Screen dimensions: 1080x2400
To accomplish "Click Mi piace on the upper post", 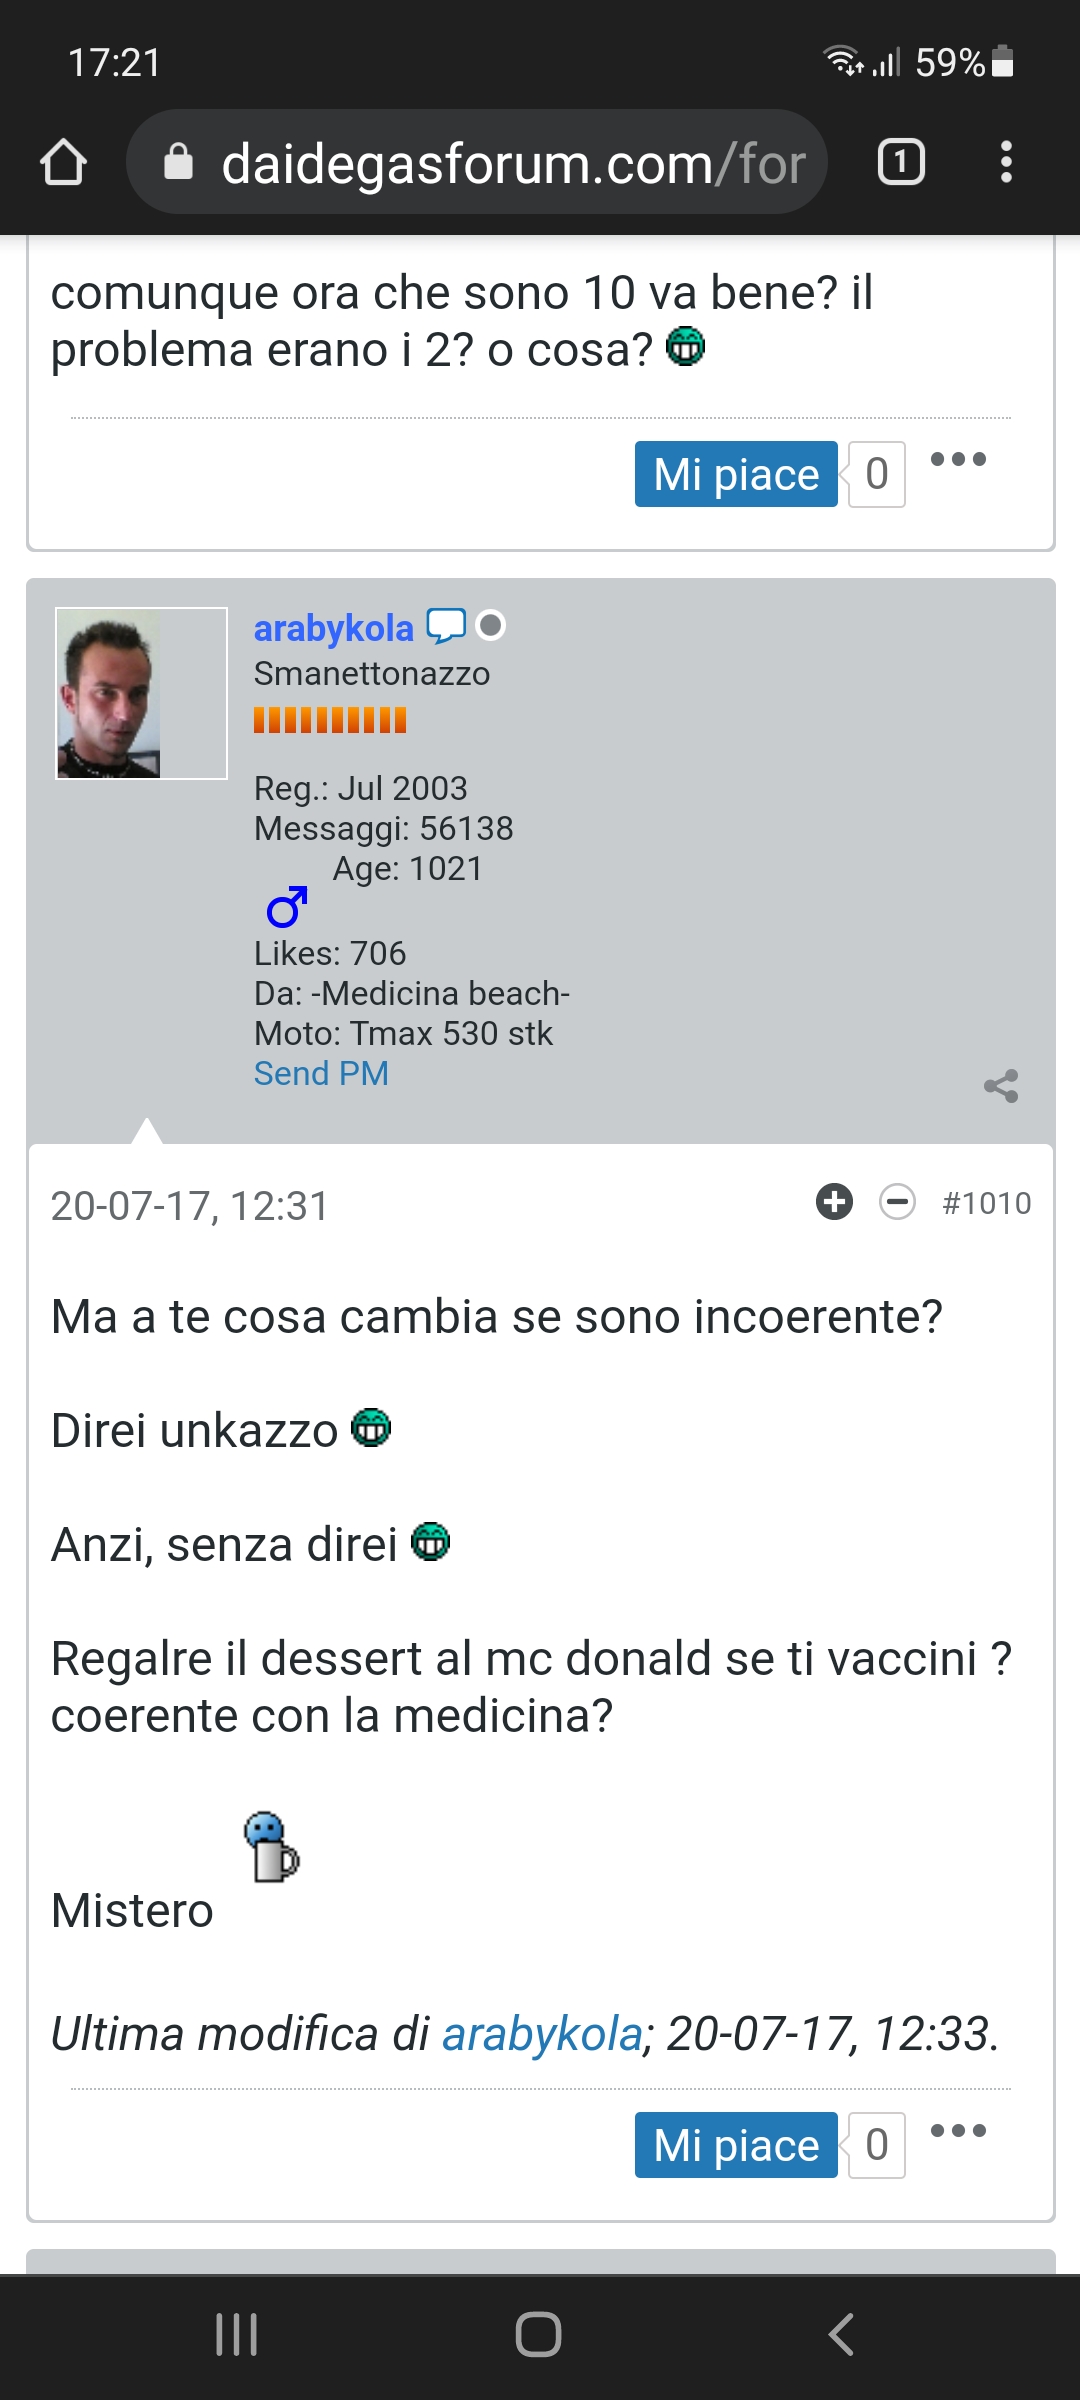I will click(736, 474).
